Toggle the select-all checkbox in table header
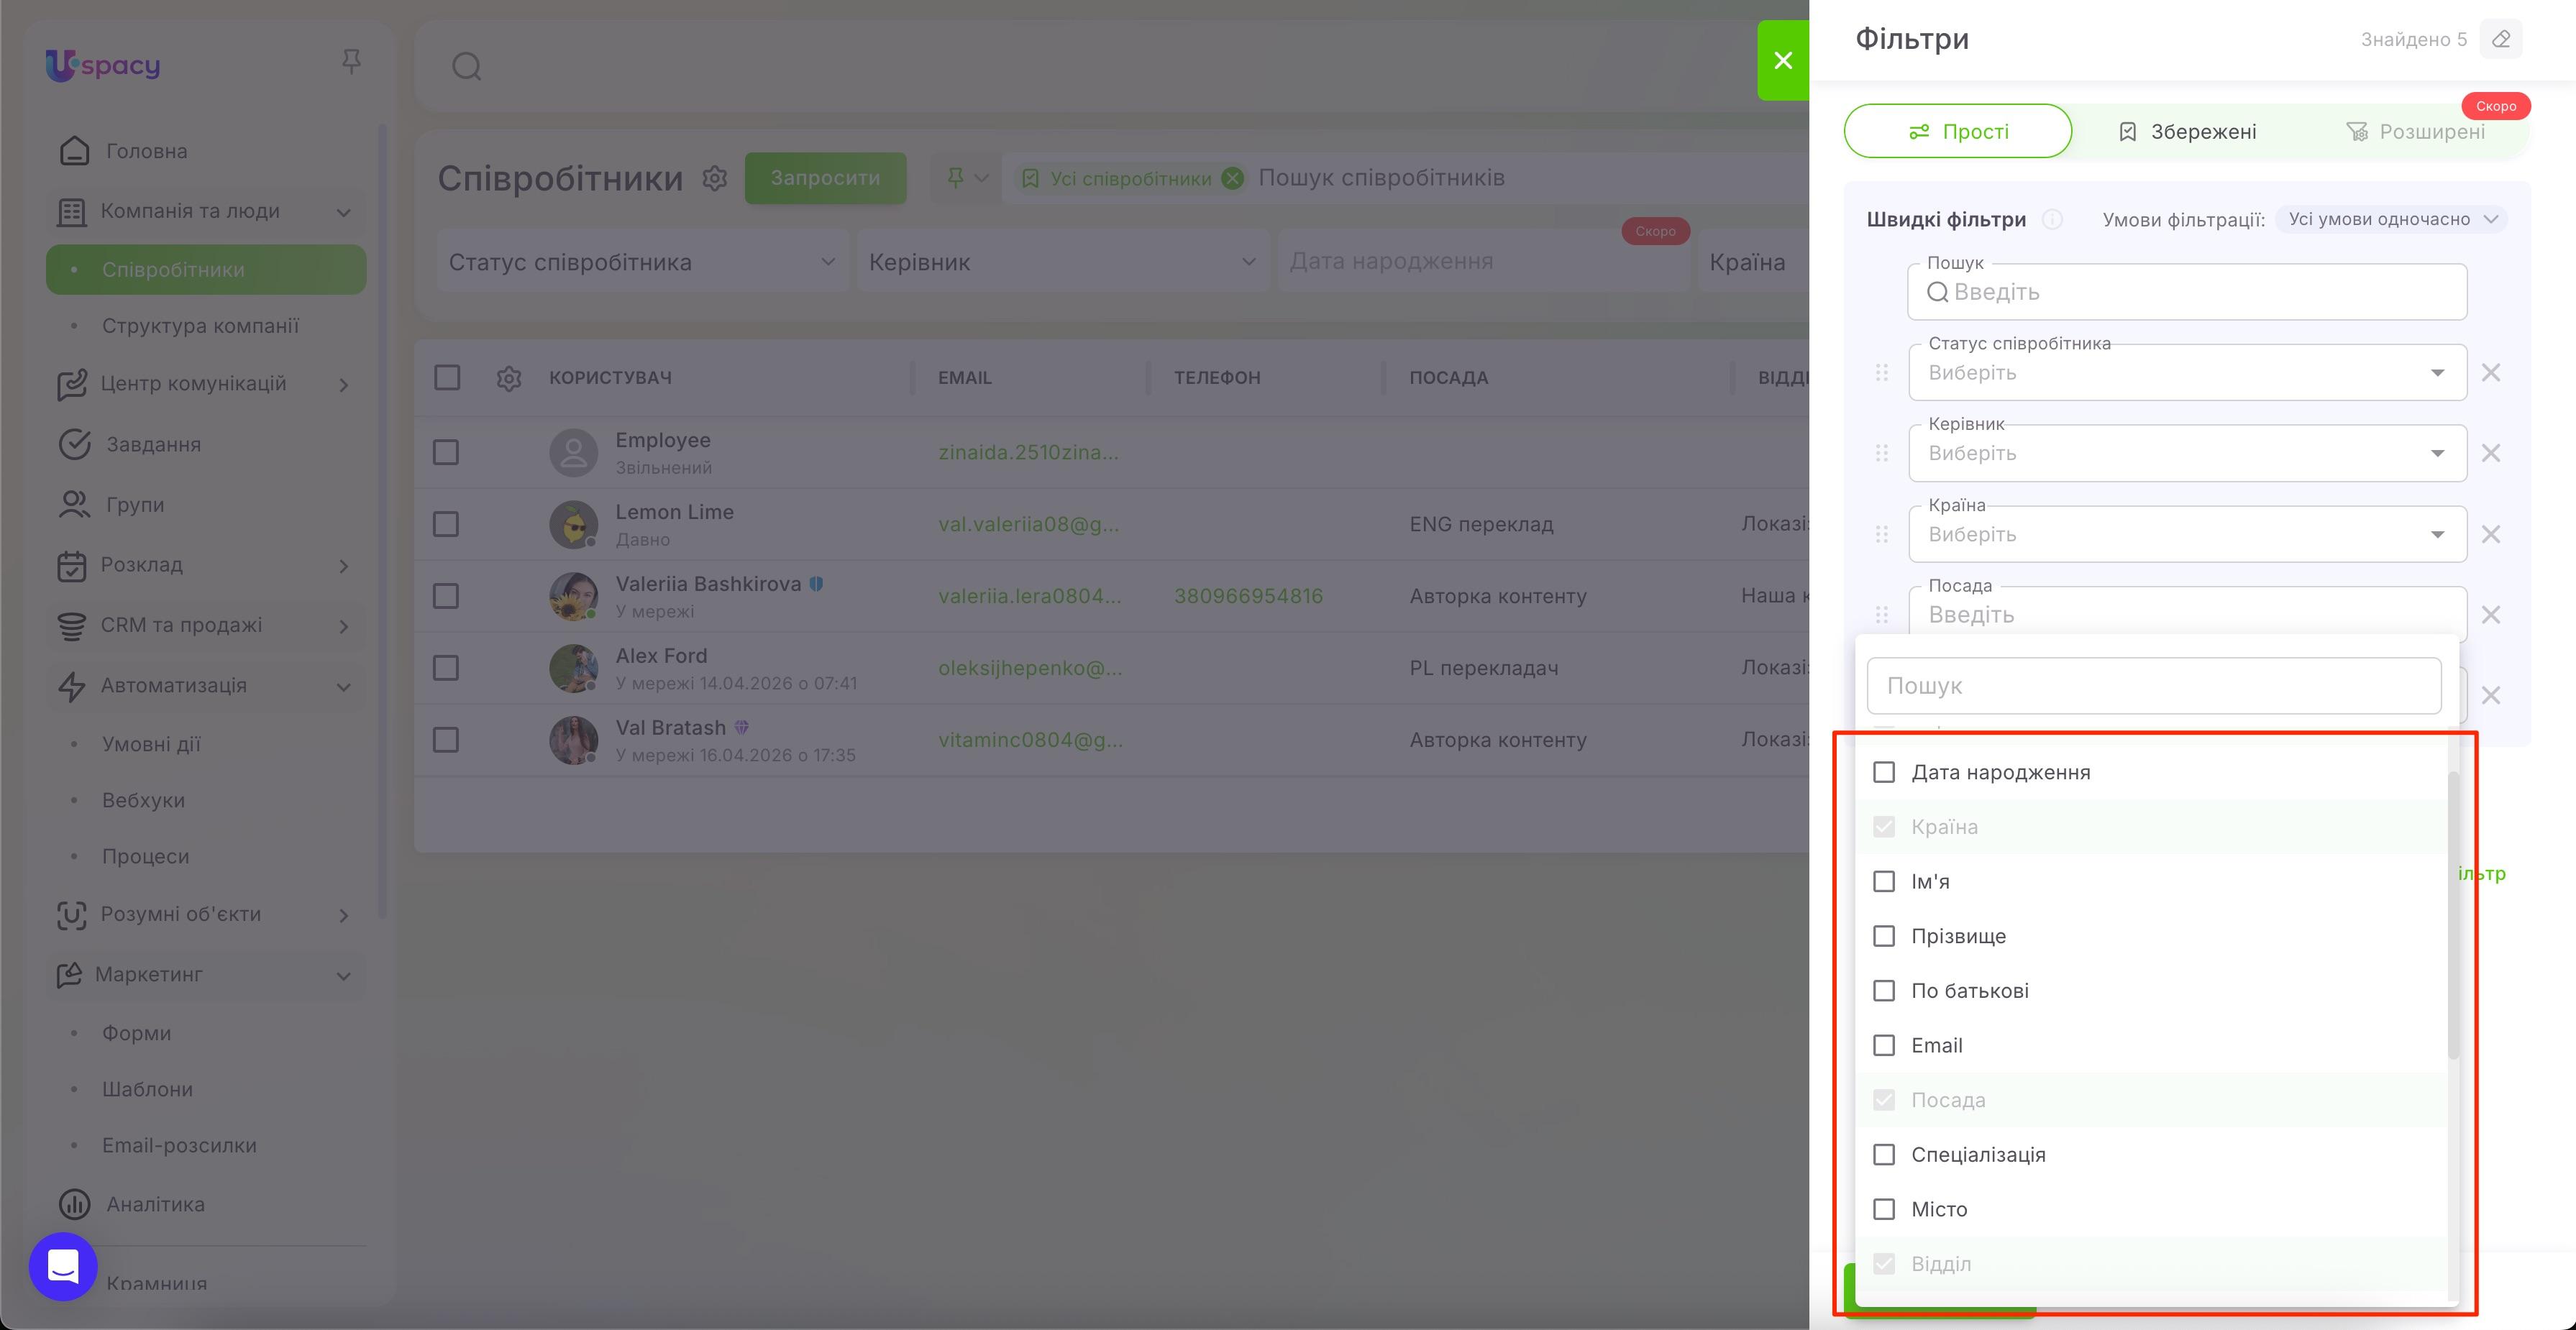2576x1330 pixels. (x=447, y=377)
